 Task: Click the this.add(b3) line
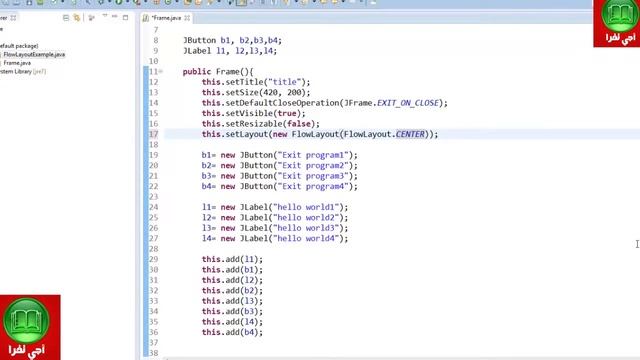click(x=232, y=311)
